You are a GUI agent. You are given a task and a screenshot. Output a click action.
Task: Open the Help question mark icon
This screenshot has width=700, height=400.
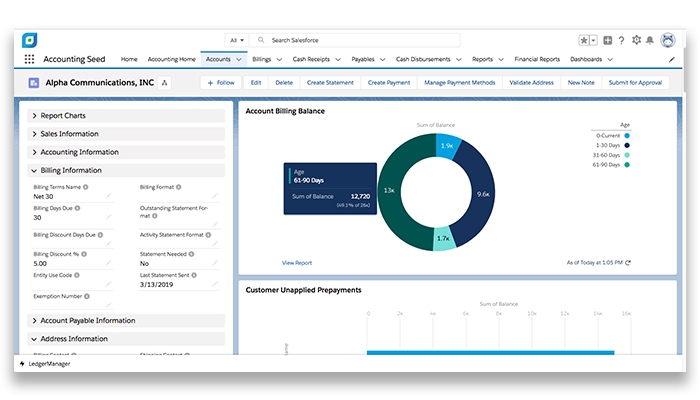(621, 40)
